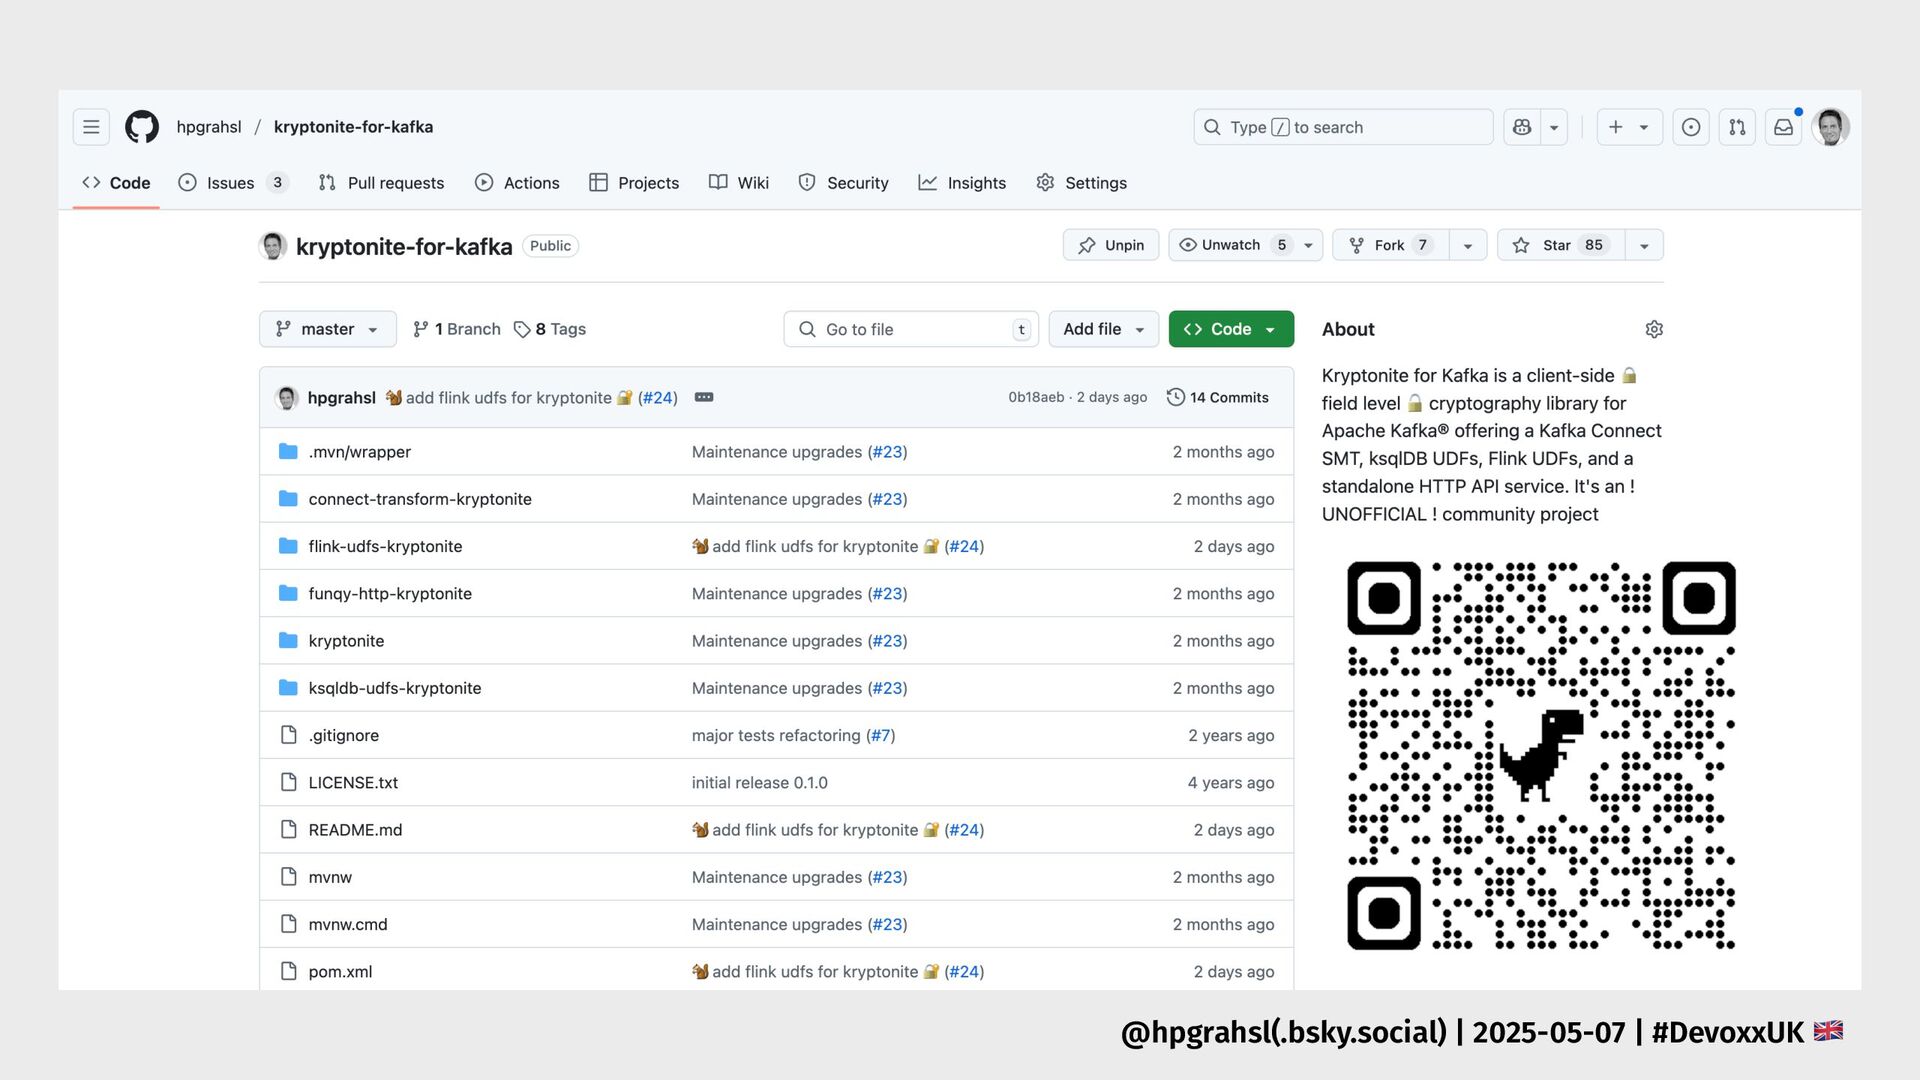Open the notifications inbox icon
The height and width of the screenshot is (1080, 1920).
pos(1783,127)
